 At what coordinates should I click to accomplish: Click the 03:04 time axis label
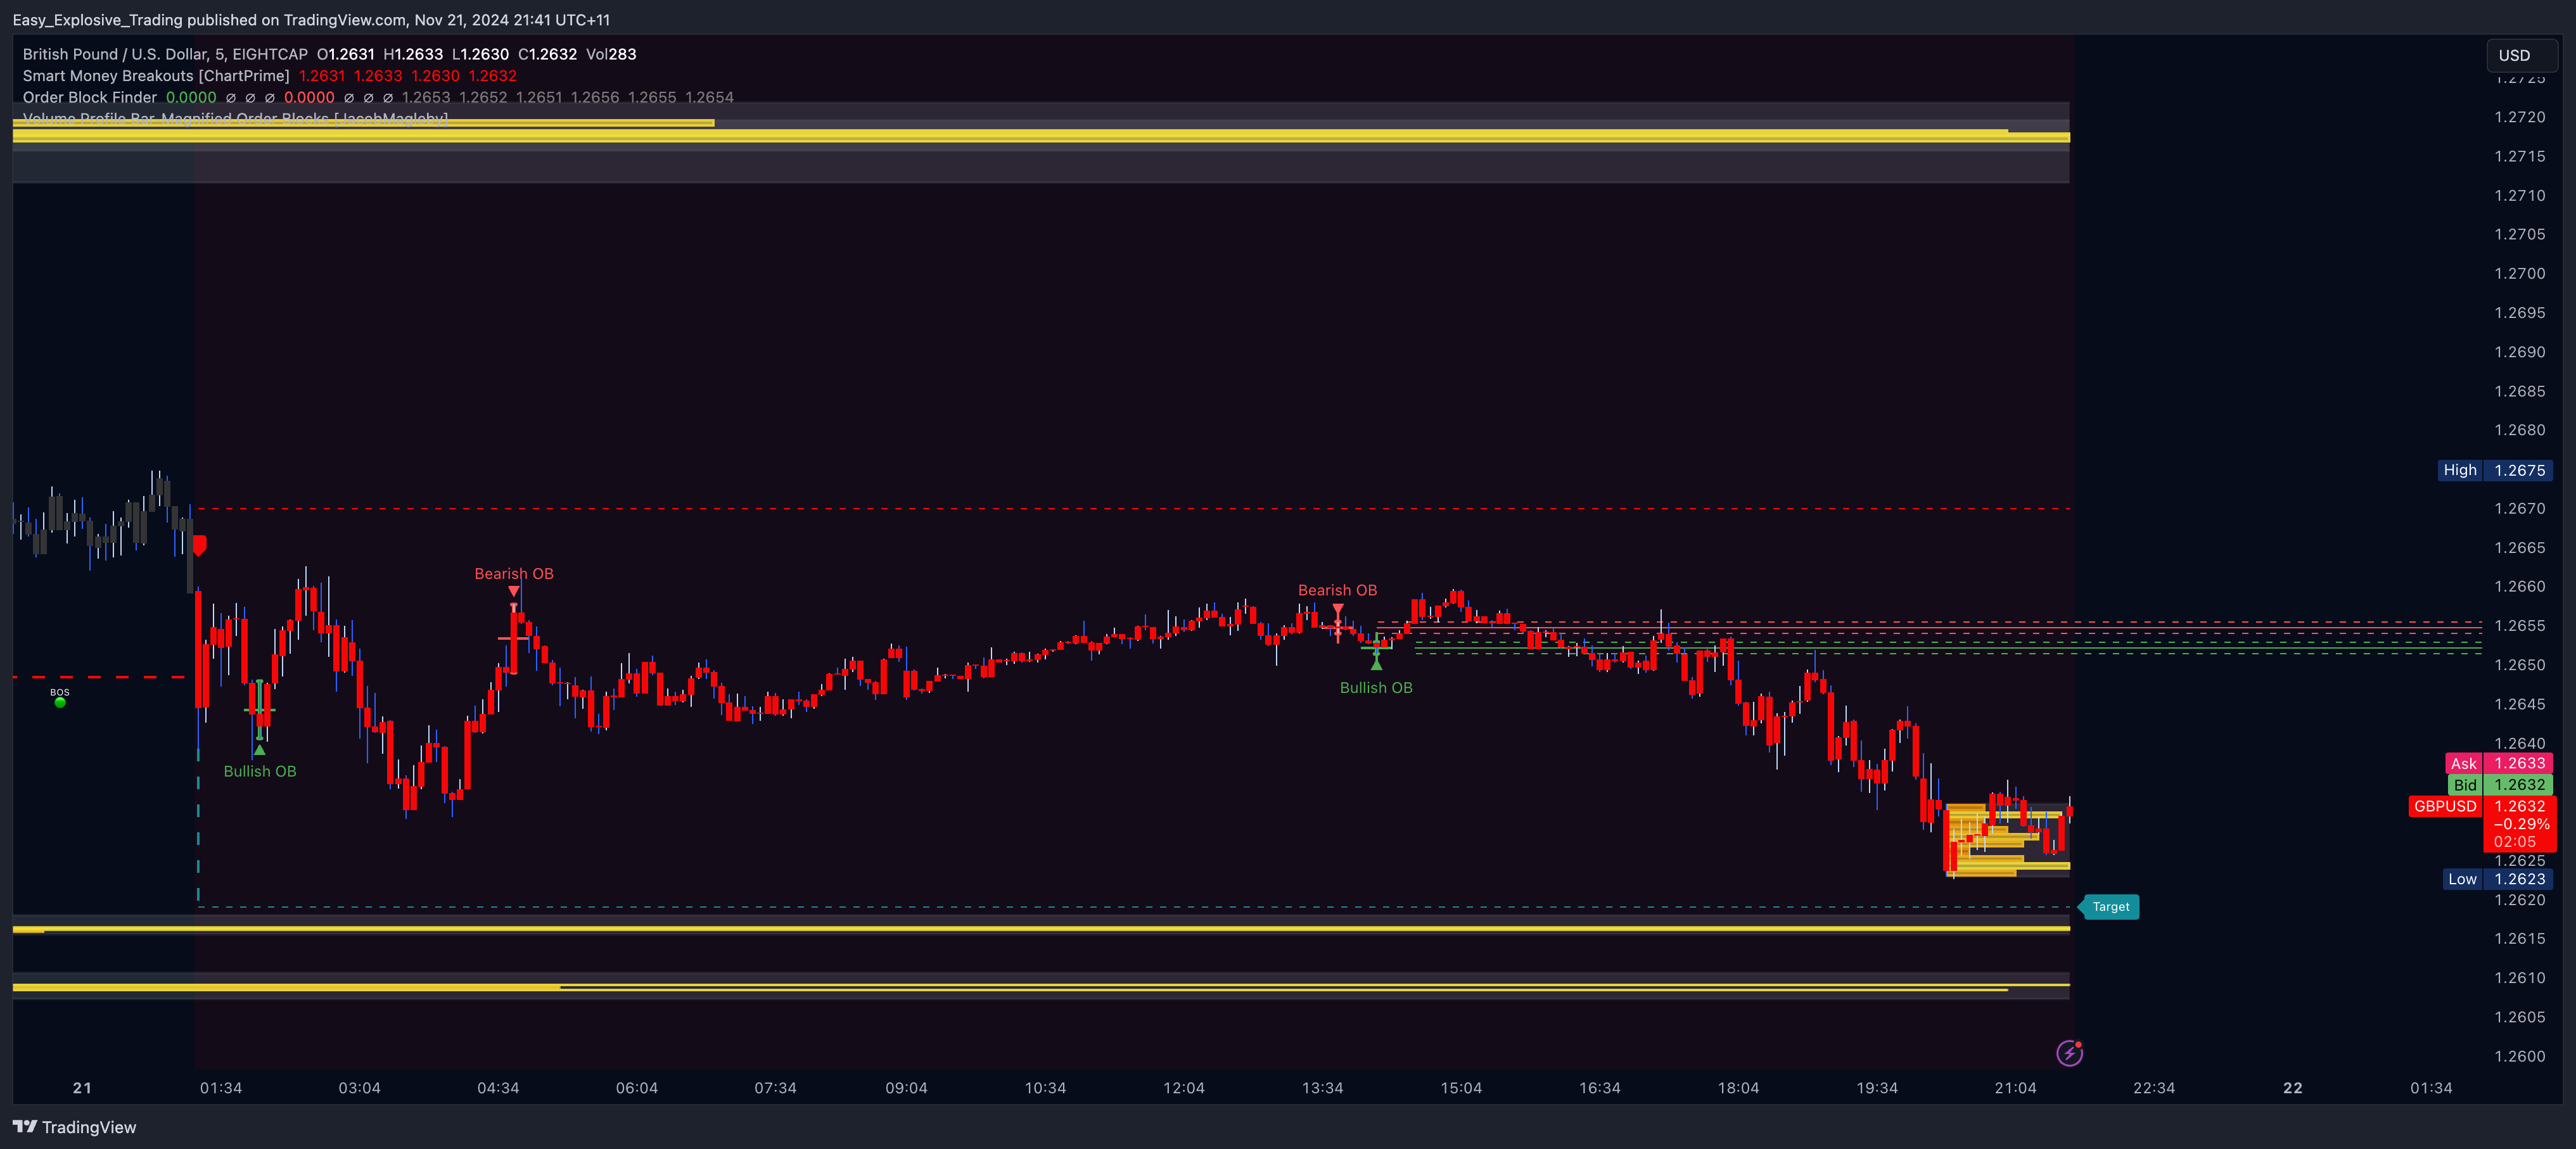click(359, 1088)
